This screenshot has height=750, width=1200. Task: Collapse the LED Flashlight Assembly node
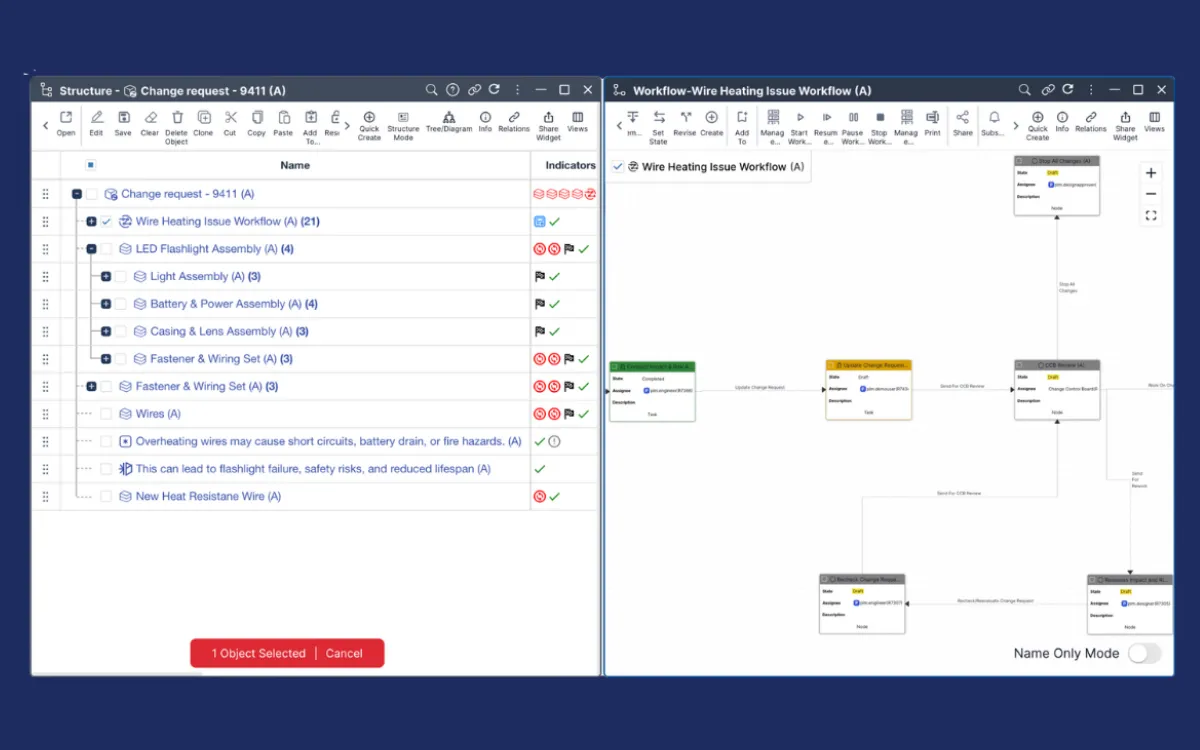[x=91, y=249]
